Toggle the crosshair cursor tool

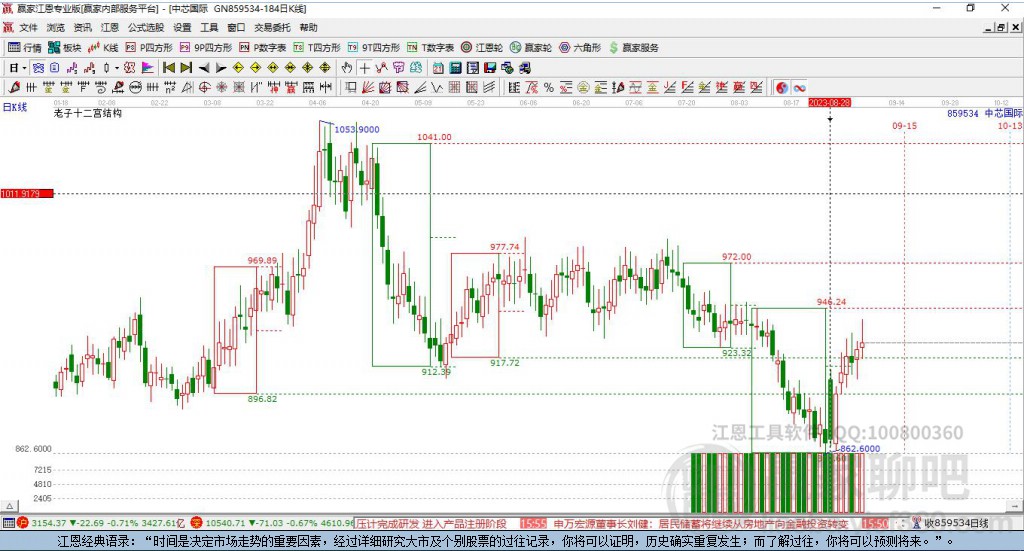(365, 67)
